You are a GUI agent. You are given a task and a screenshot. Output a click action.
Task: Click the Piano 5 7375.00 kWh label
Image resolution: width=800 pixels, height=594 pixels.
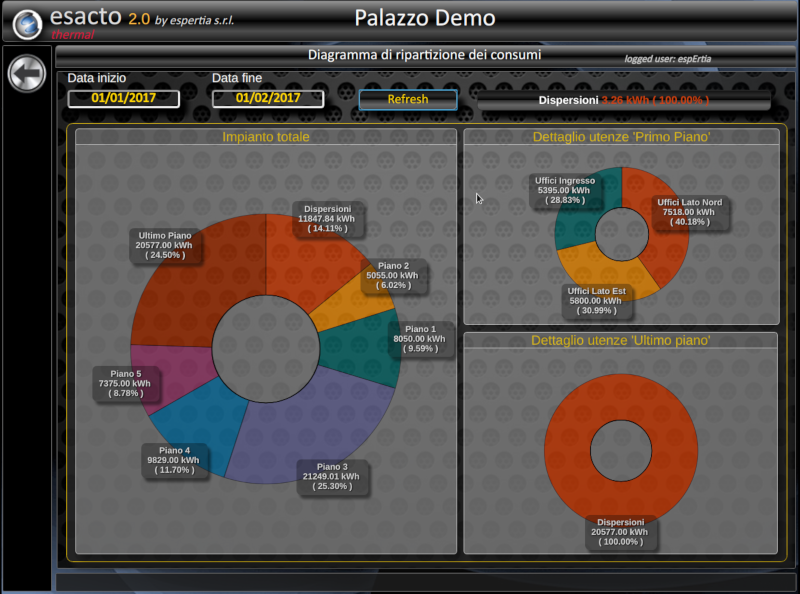[x=125, y=384]
